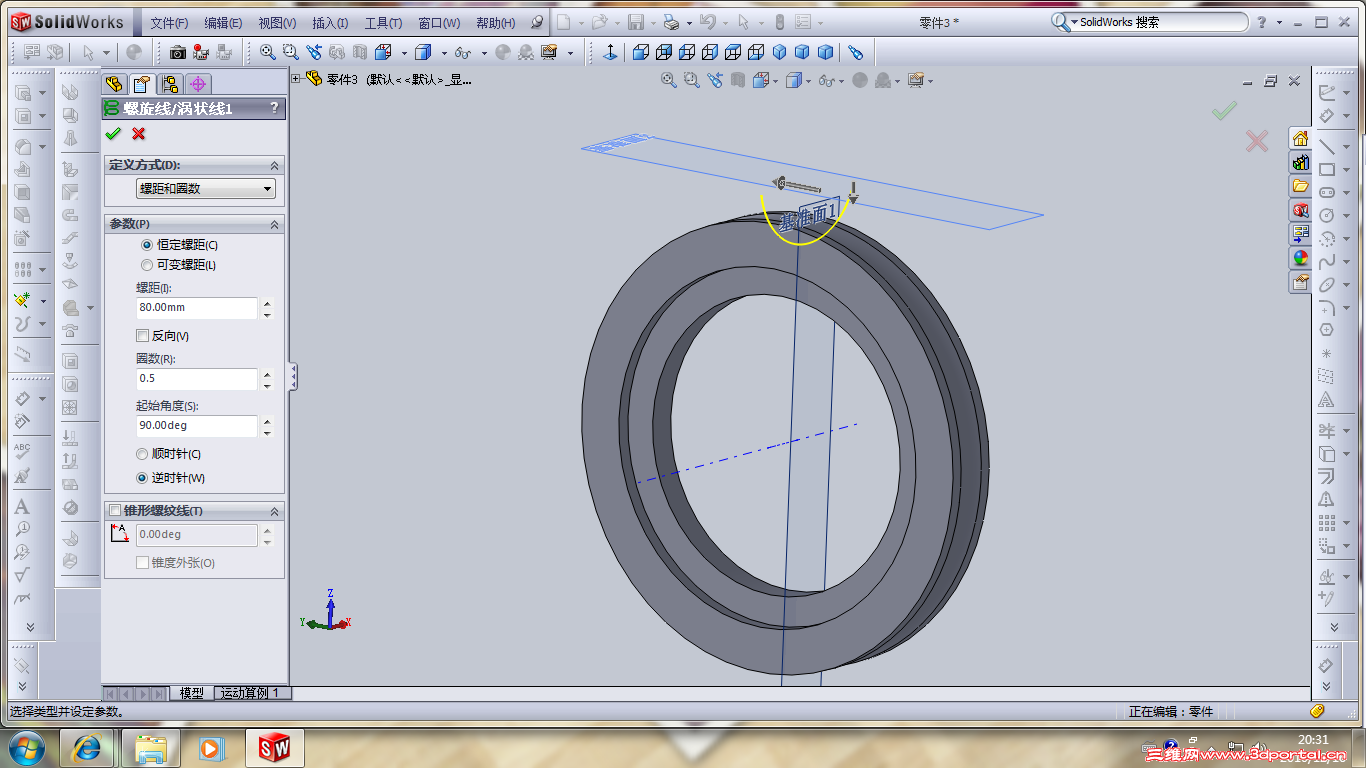Image resolution: width=1366 pixels, height=768 pixels.
Task: Open Windows Start menu orb
Action: 26,748
